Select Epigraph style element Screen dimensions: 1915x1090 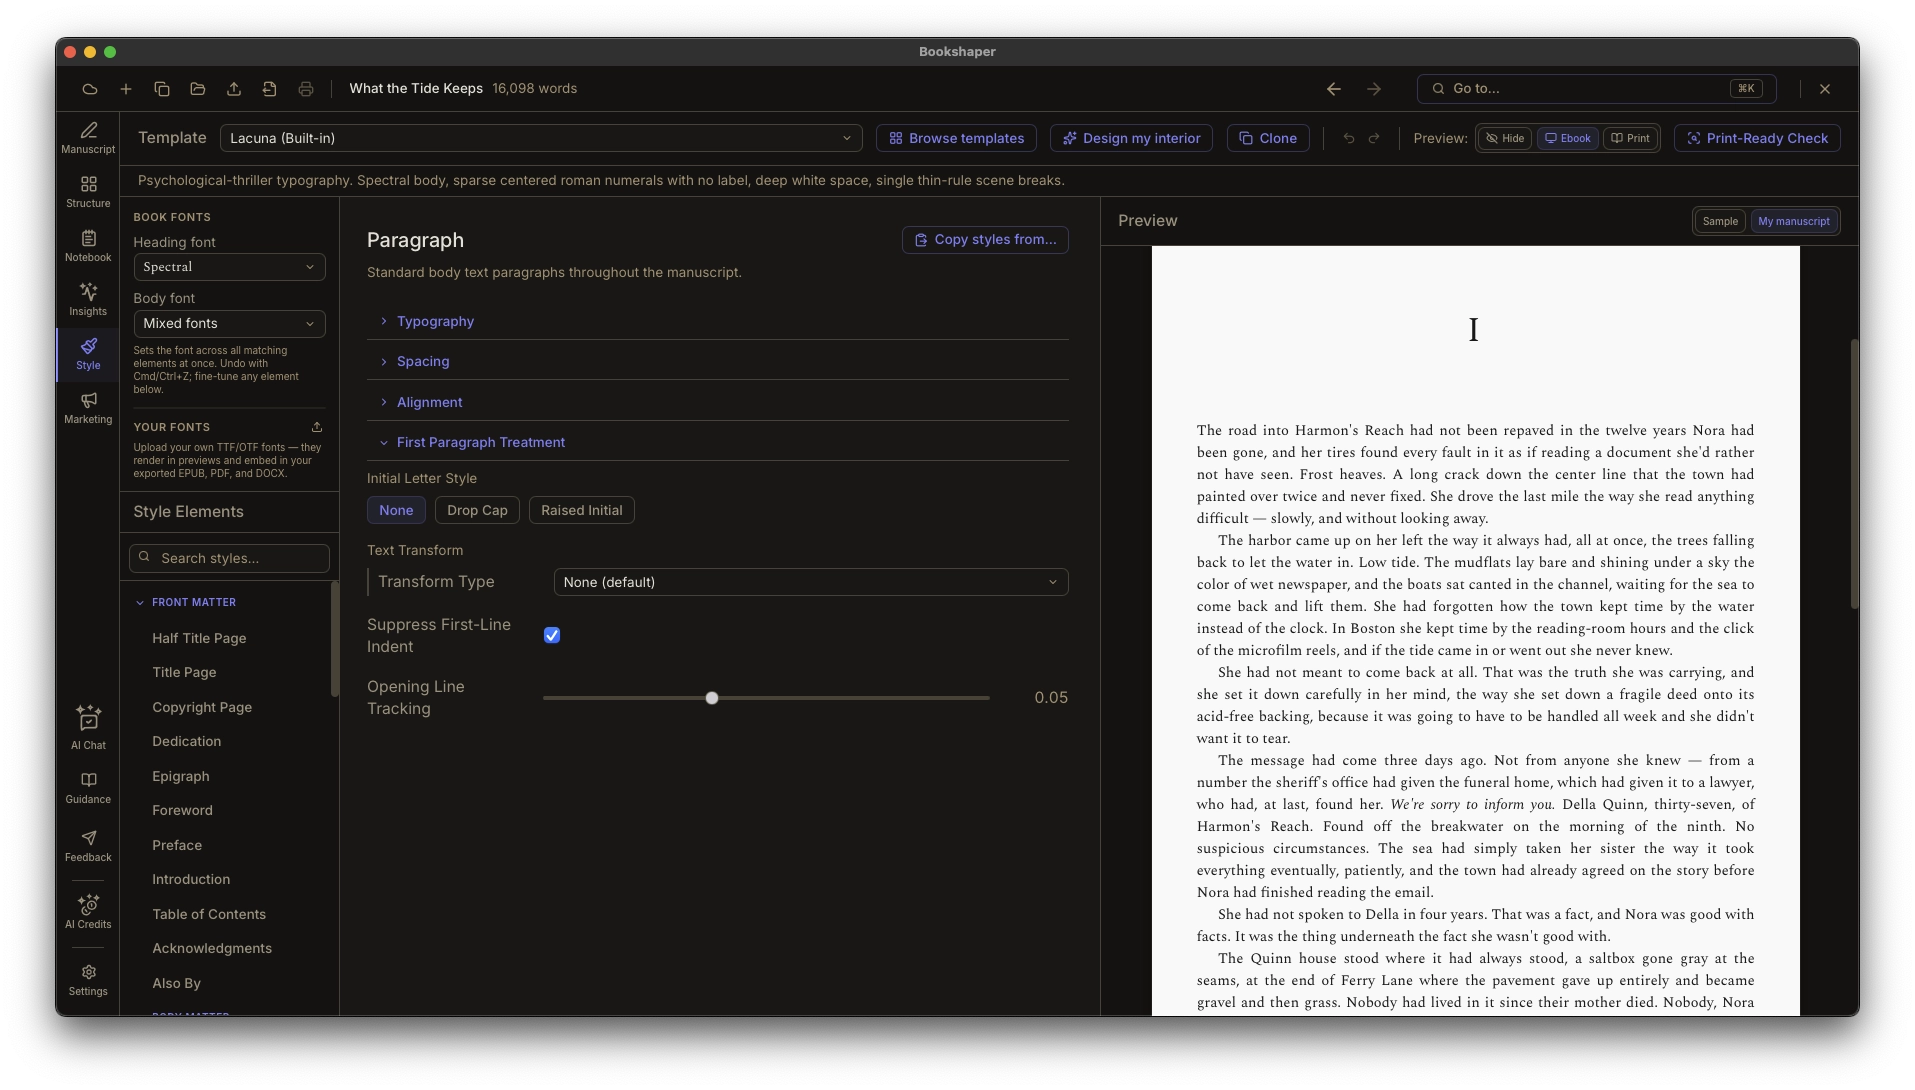coord(181,776)
